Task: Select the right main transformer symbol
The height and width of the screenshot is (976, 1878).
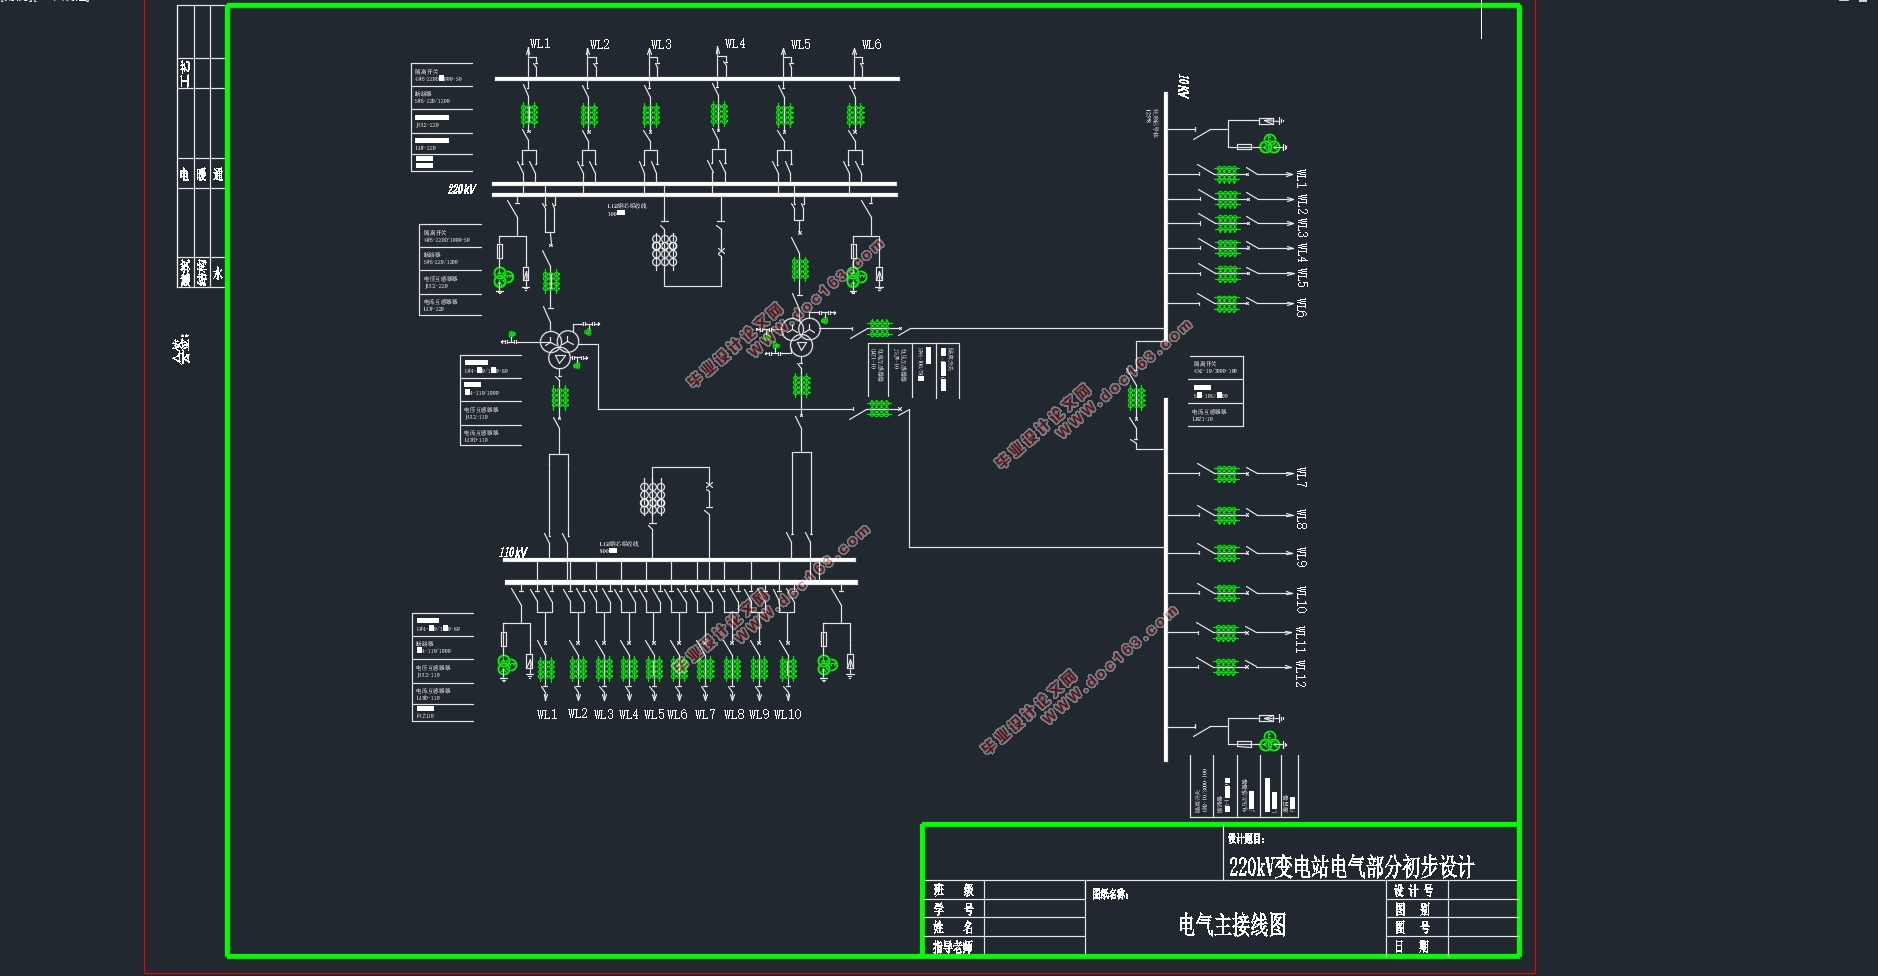Action: tap(801, 337)
